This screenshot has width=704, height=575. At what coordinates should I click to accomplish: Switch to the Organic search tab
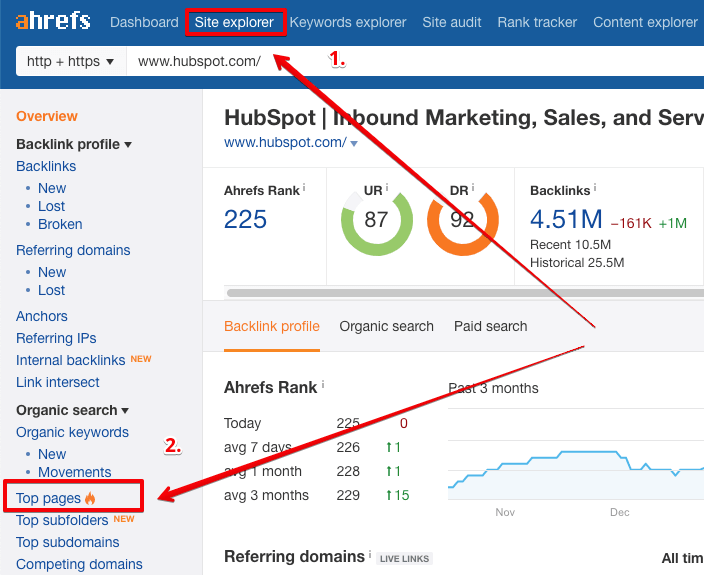pyautogui.click(x=387, y=326)
